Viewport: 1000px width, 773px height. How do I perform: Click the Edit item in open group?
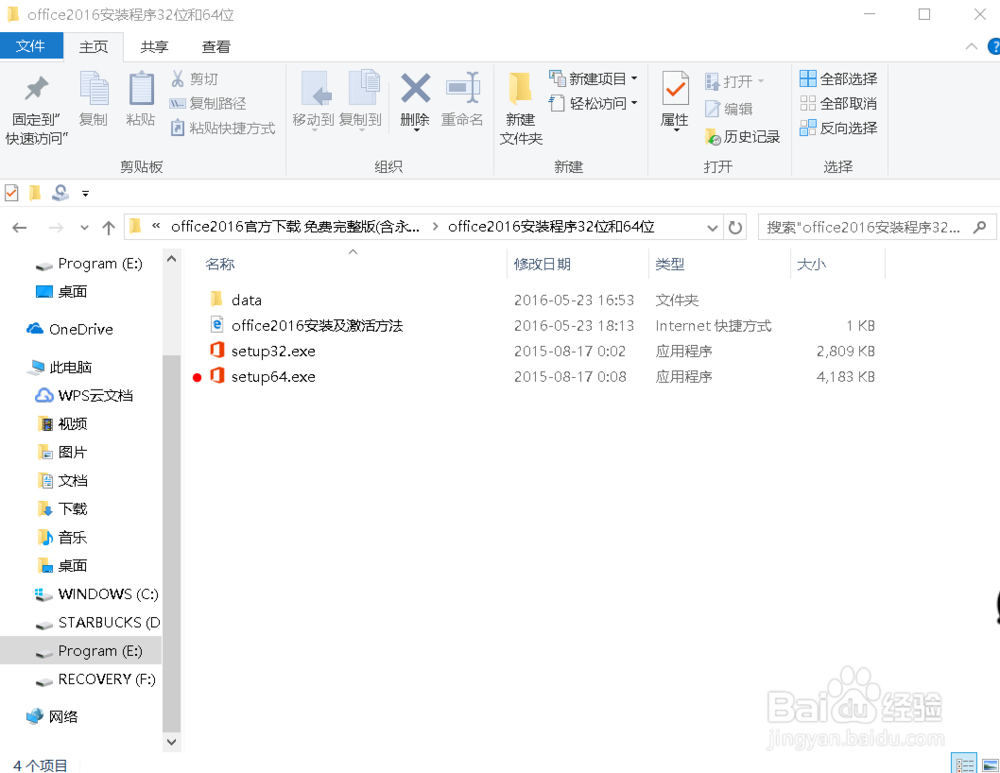click(729, 109)
